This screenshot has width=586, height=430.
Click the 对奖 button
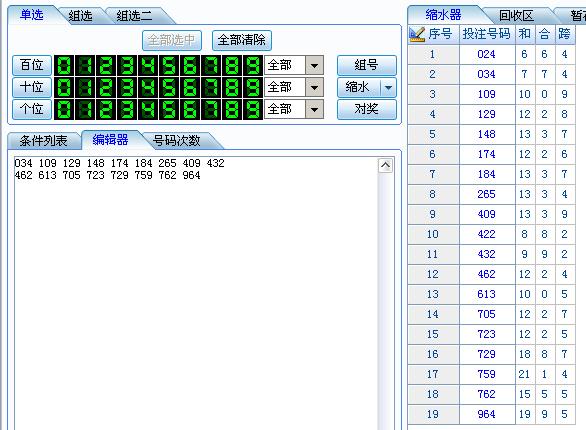367,109
